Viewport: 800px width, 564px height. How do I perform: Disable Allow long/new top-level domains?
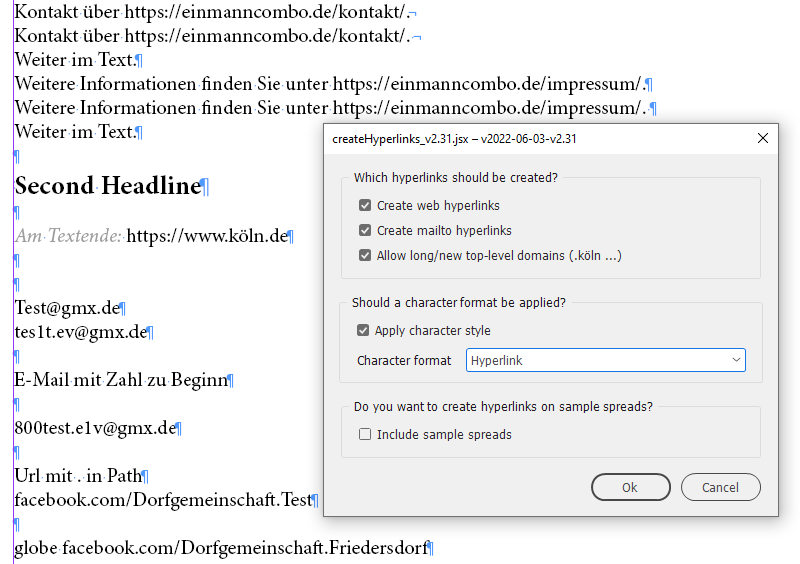tap(365, 255)
